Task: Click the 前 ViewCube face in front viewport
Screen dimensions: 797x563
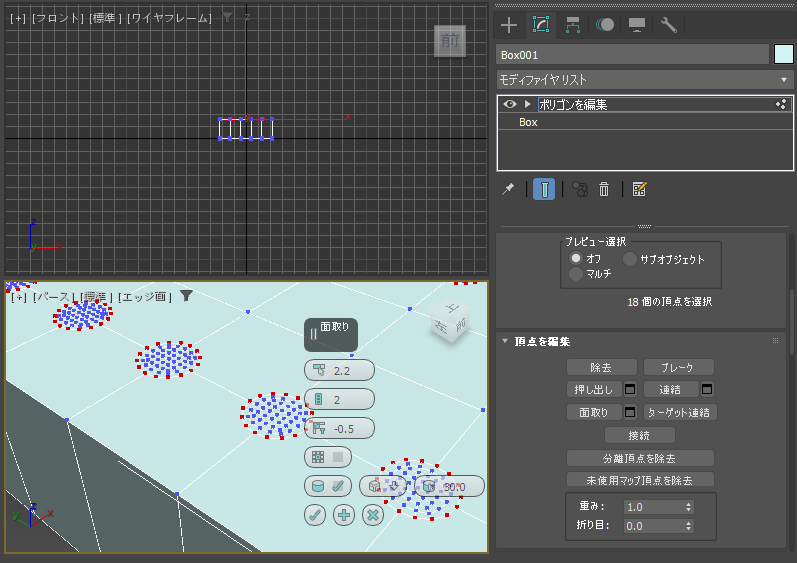Action: point(450,41)
